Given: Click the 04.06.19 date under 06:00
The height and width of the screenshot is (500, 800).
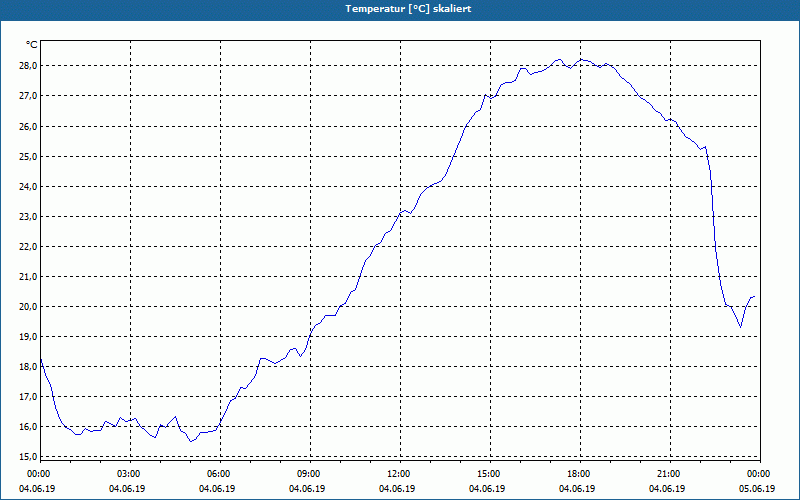Looking at the screenshot, I should 217,489.
